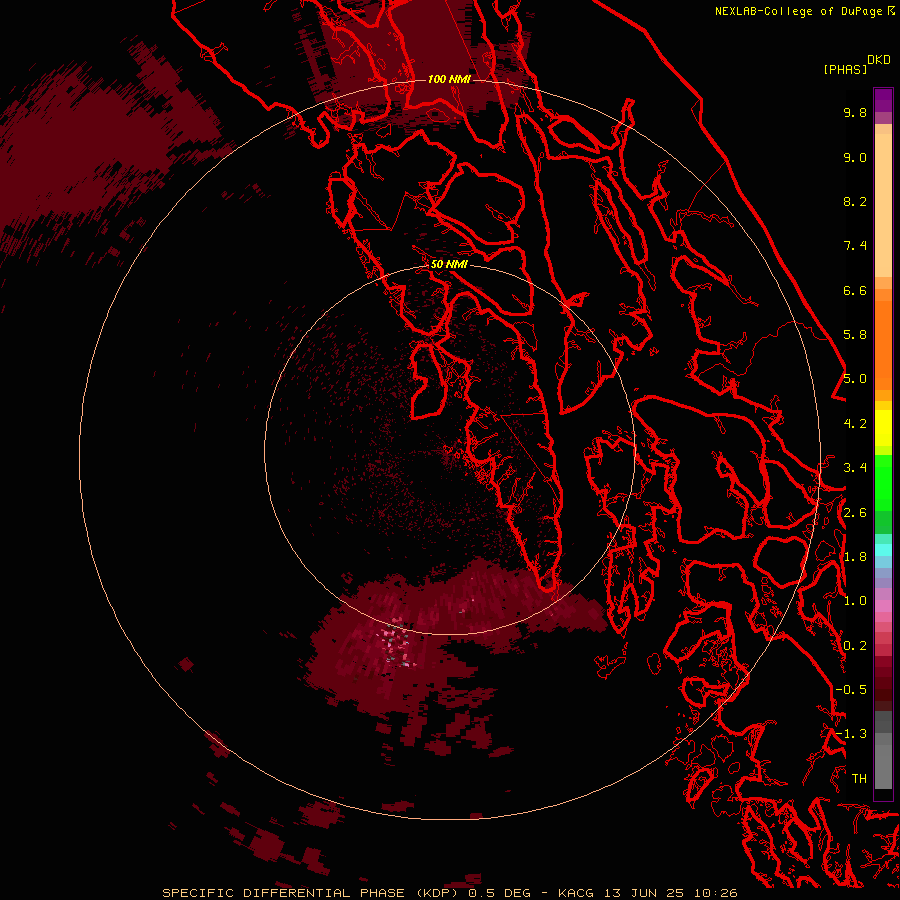Click the pink-green speckled echo cluster south of radar

pos(396,642)
